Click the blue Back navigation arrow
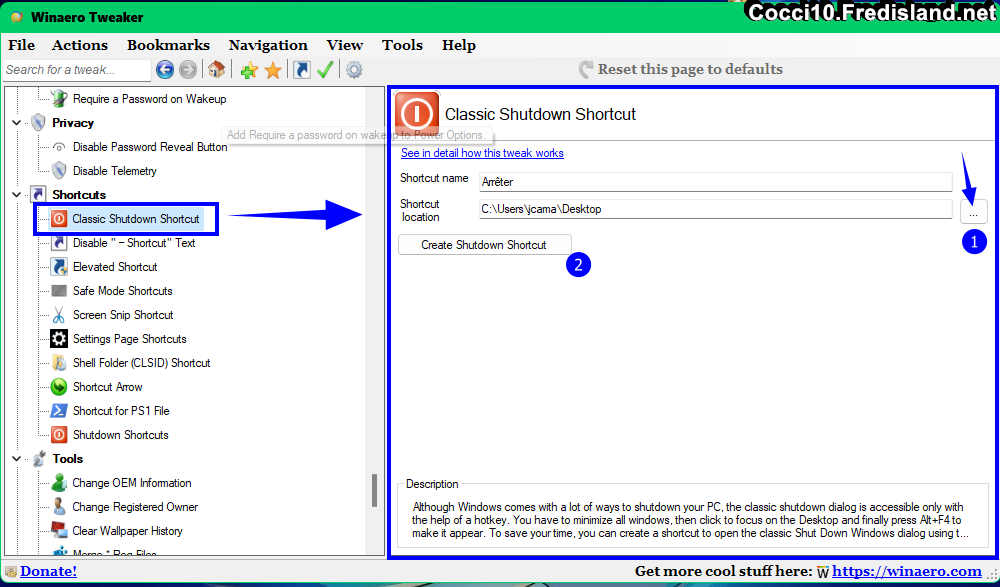The image size is (1000, 587). tap(165, 70)
